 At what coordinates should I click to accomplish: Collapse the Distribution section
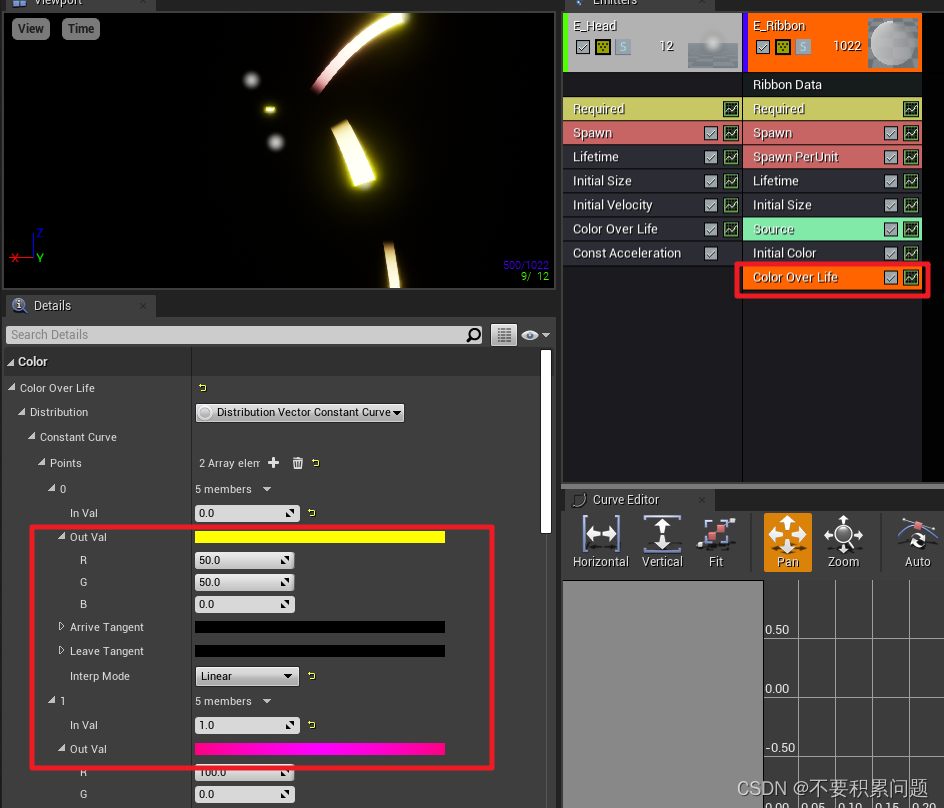(22, 412)
